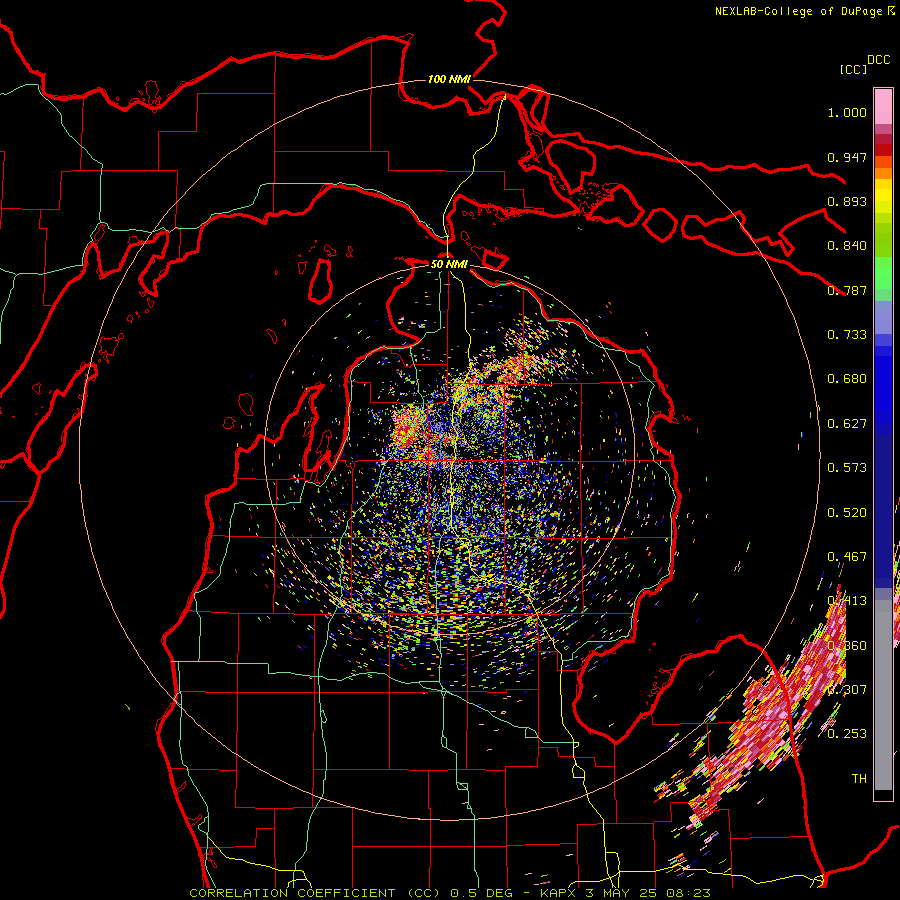900x900 pixels.
Task: Click the 0.733 legend value
Action: 847,335
